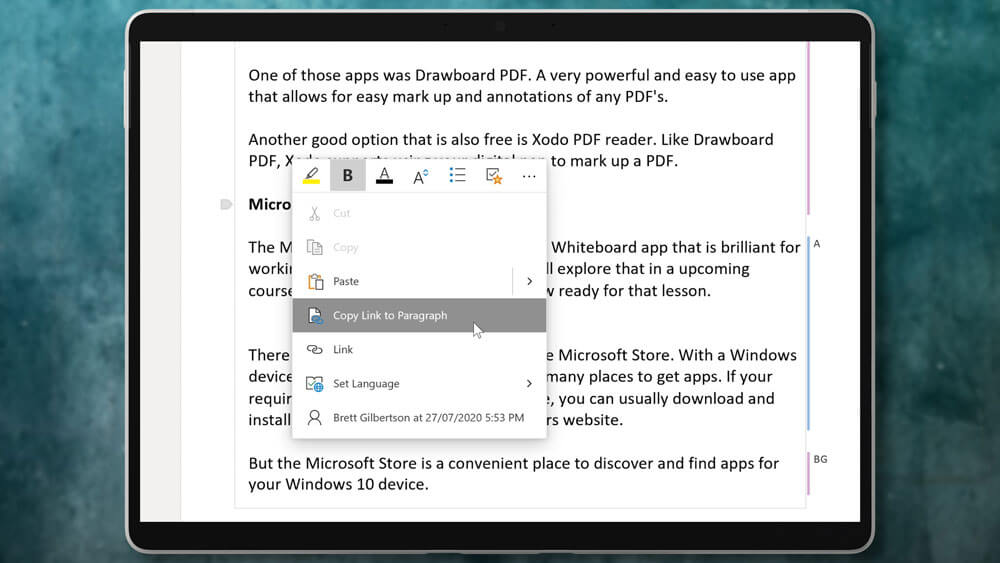Click the tag checkbox-with-star icon
Screen dimensions: 1000x563
click(493, 176)
